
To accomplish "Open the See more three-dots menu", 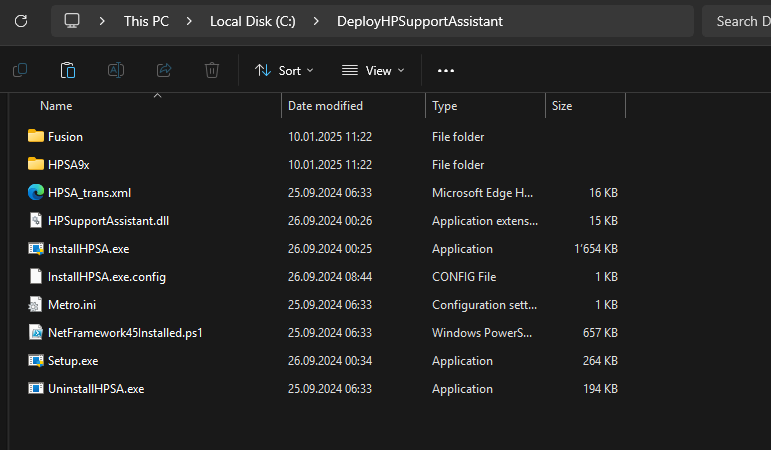I will (x=446, y=71).
